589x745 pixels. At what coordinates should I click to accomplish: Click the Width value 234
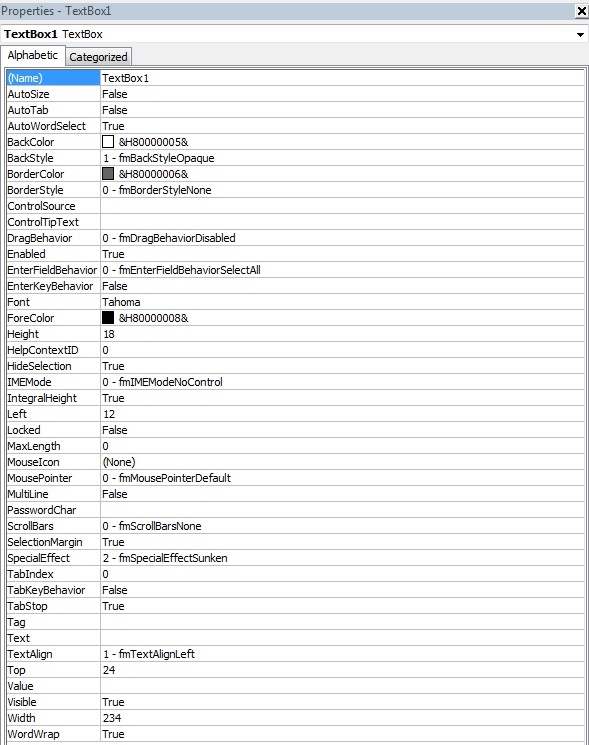pos(342,718)
